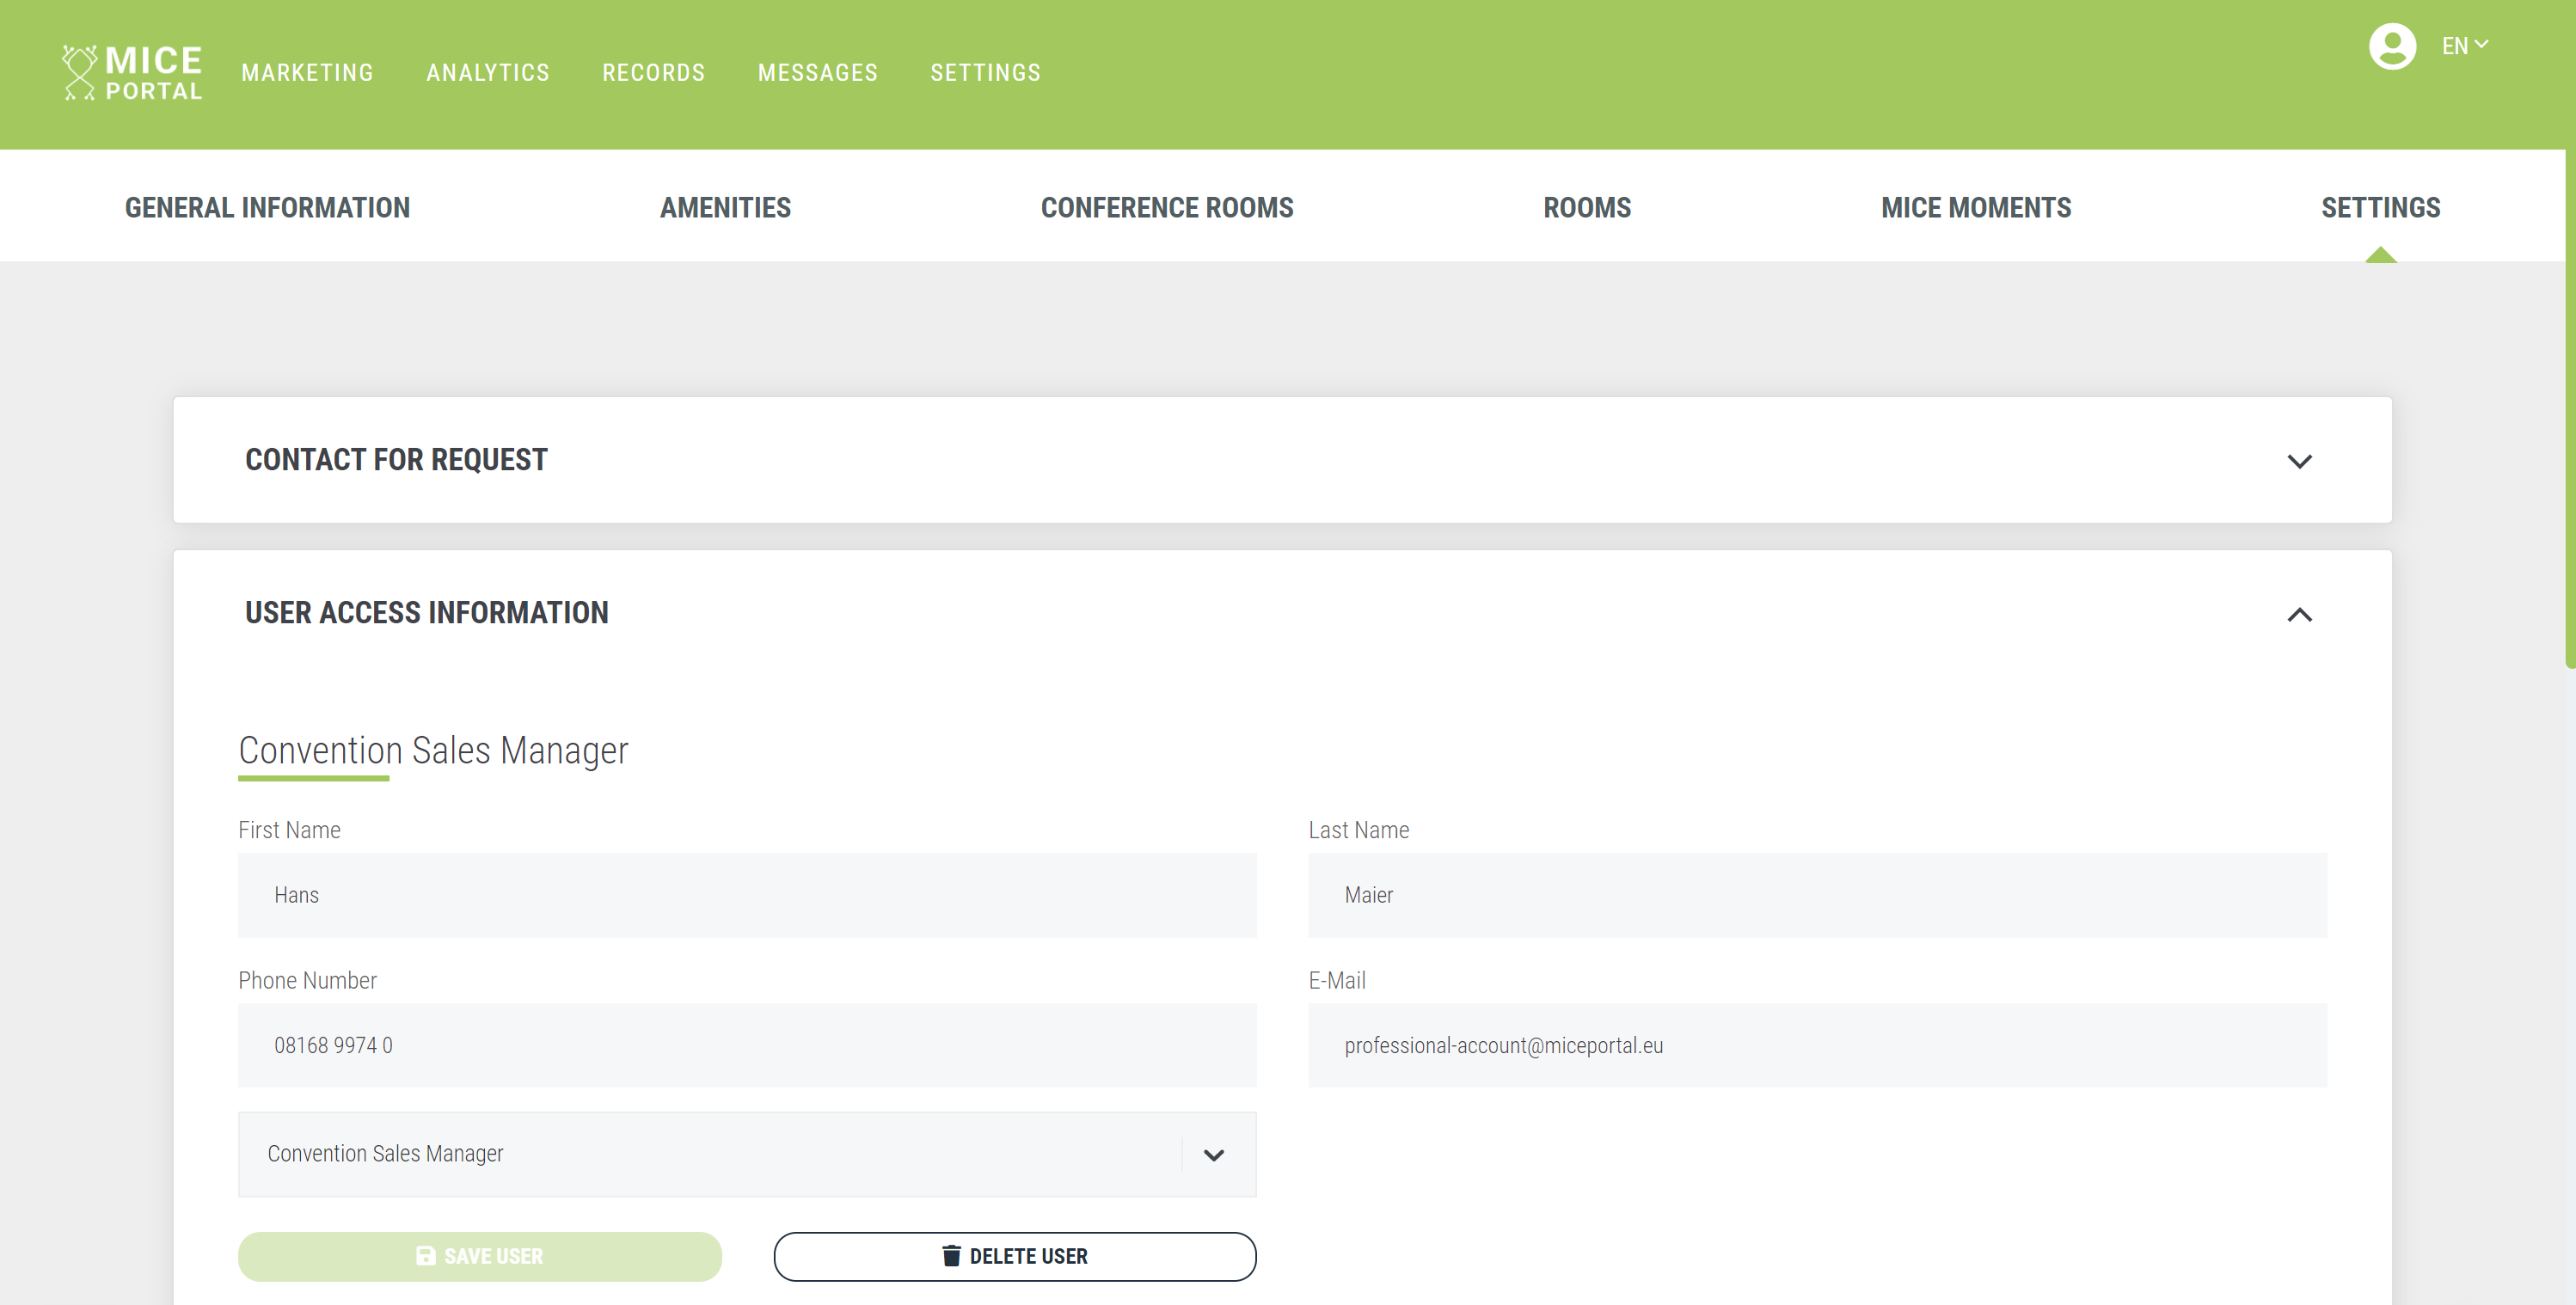
Task: Open the Convention Sales Manager role dropdown
Action: coord(747,1154)
